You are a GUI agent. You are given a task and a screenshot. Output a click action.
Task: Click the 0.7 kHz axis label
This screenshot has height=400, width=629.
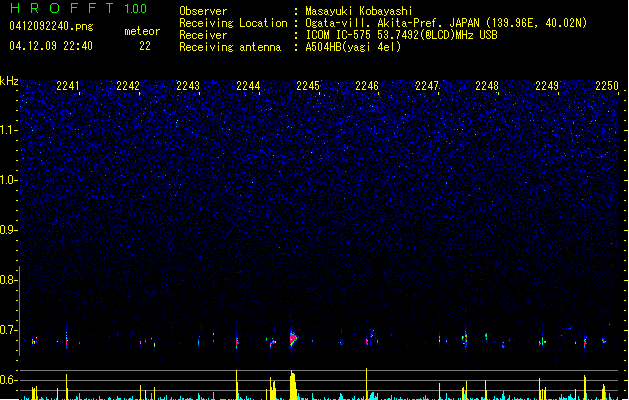(x=8, y=330)
